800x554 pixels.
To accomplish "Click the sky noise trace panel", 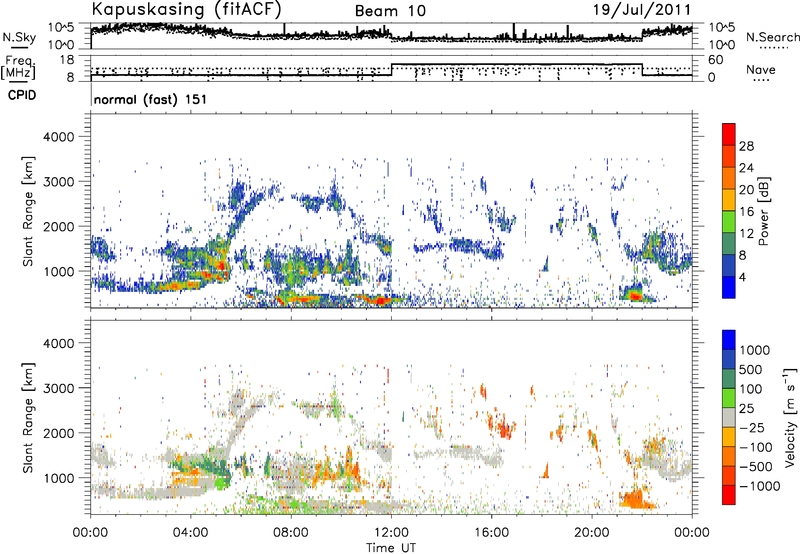I will (391, 36).
